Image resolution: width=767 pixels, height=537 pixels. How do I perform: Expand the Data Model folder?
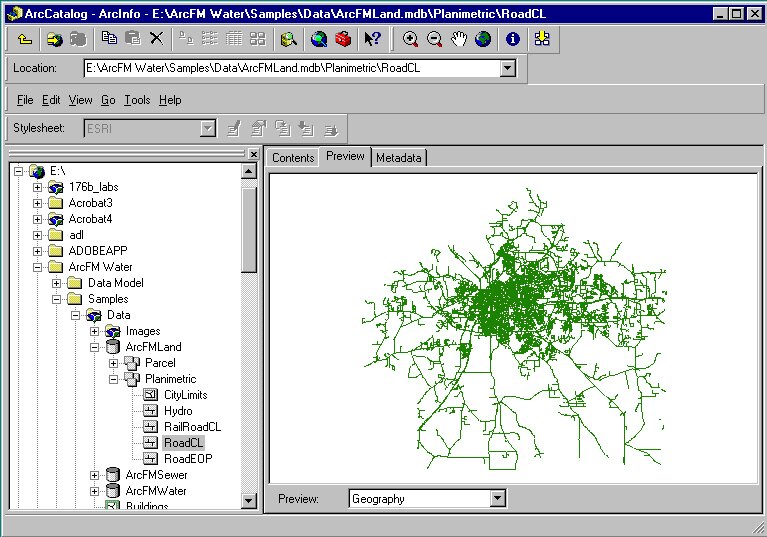pos(56,283)
